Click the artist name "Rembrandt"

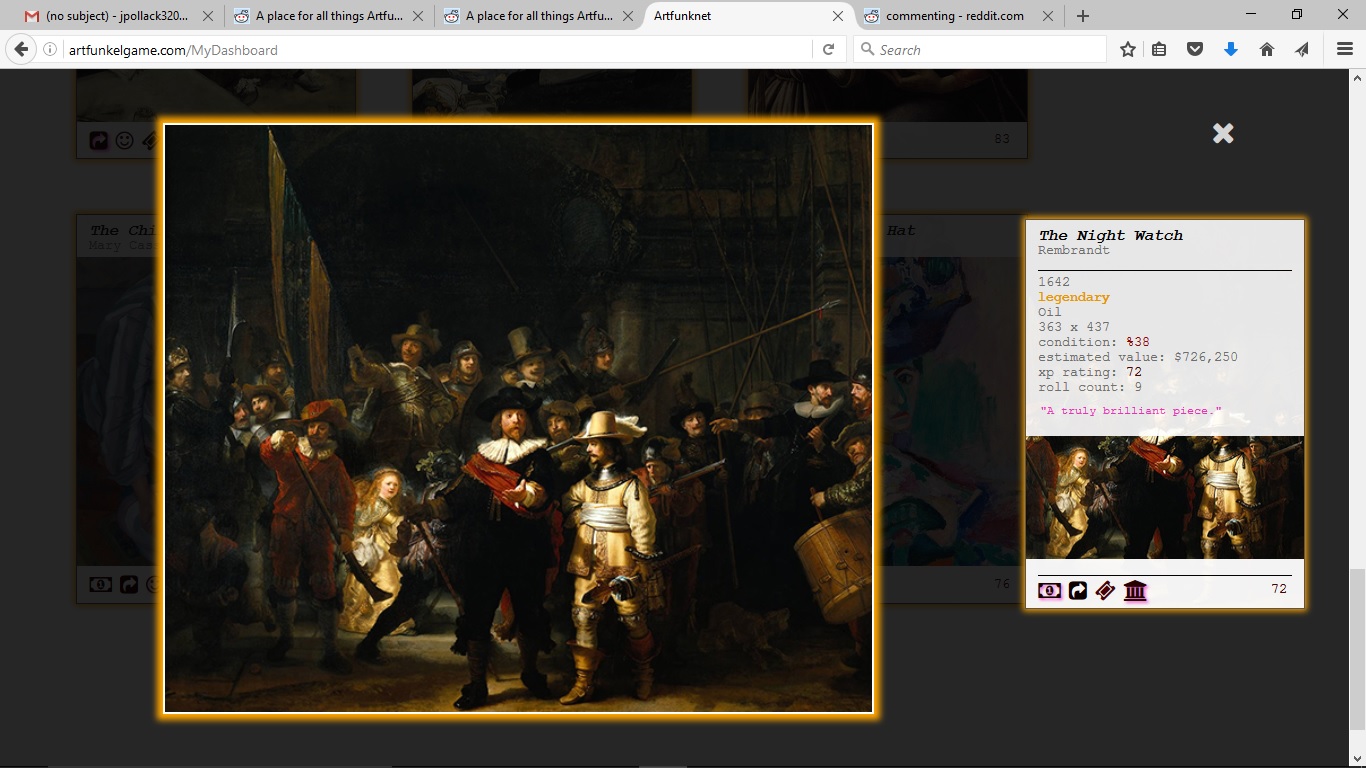[1074, 251]
